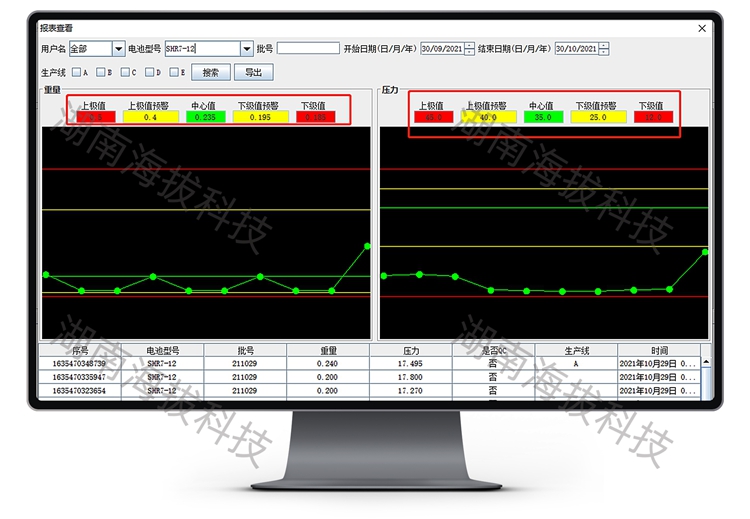Toggle production line B checkbox
This screenshot has width=750, height=519.
point(100,72)
